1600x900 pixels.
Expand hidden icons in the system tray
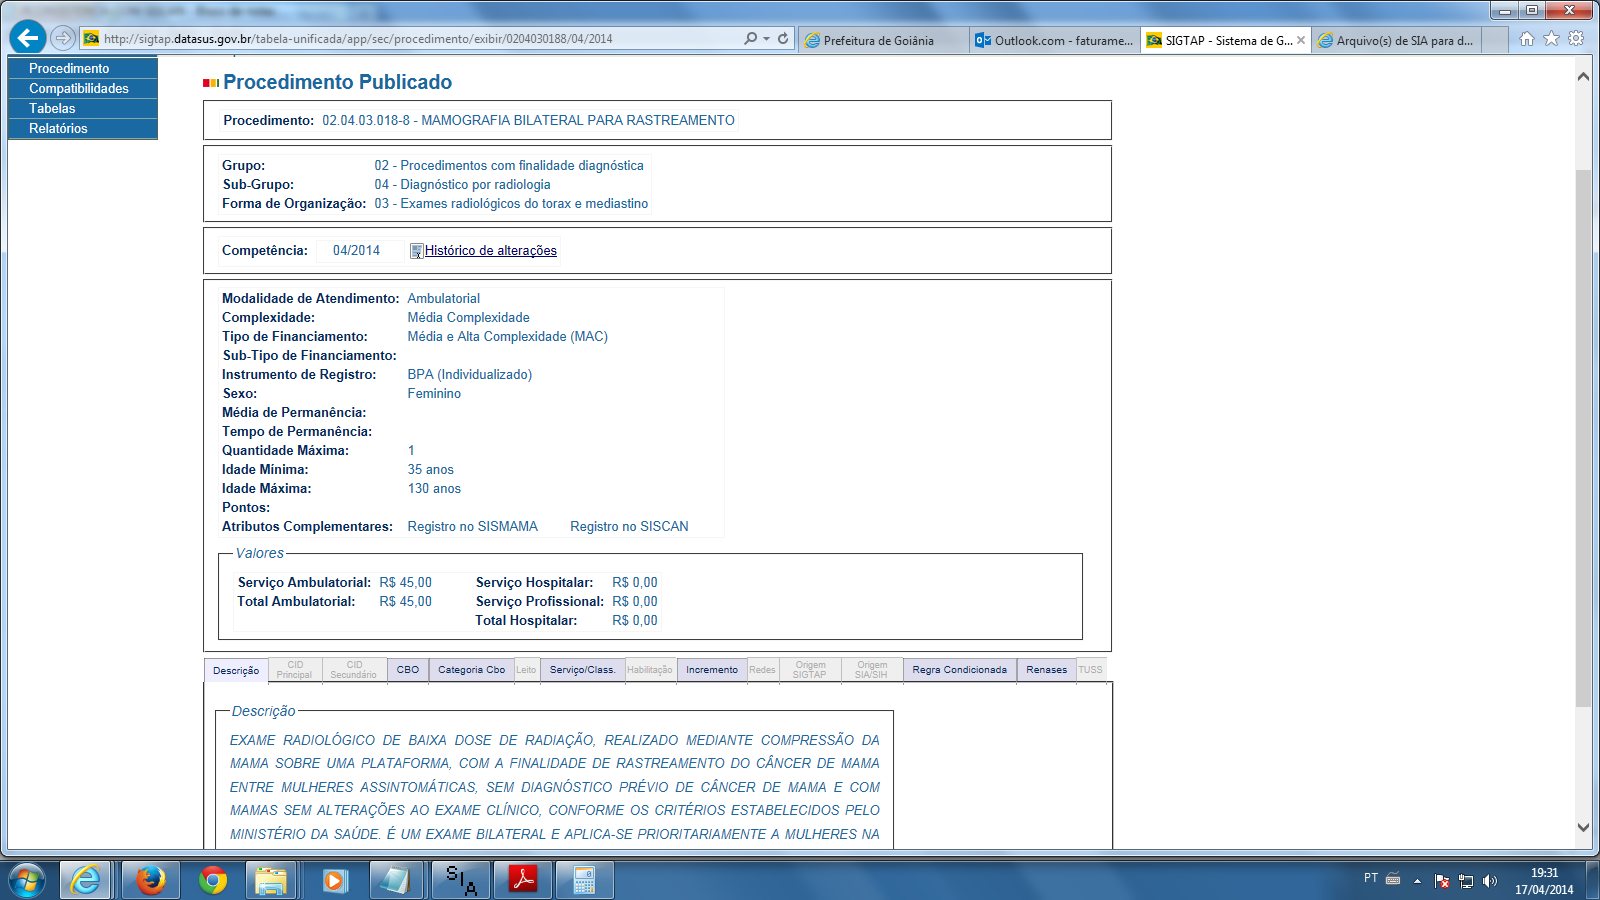1417,880
